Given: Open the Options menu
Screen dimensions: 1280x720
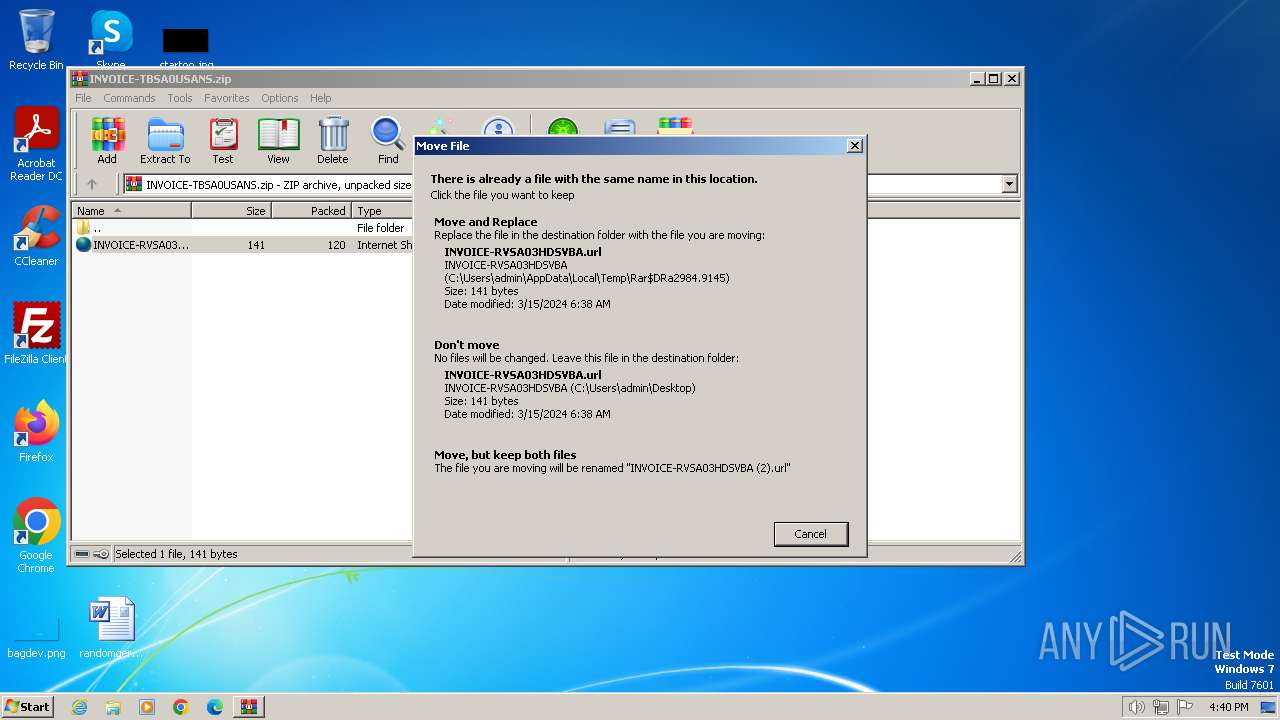Looking at the screenshot, I should (280, 98).
